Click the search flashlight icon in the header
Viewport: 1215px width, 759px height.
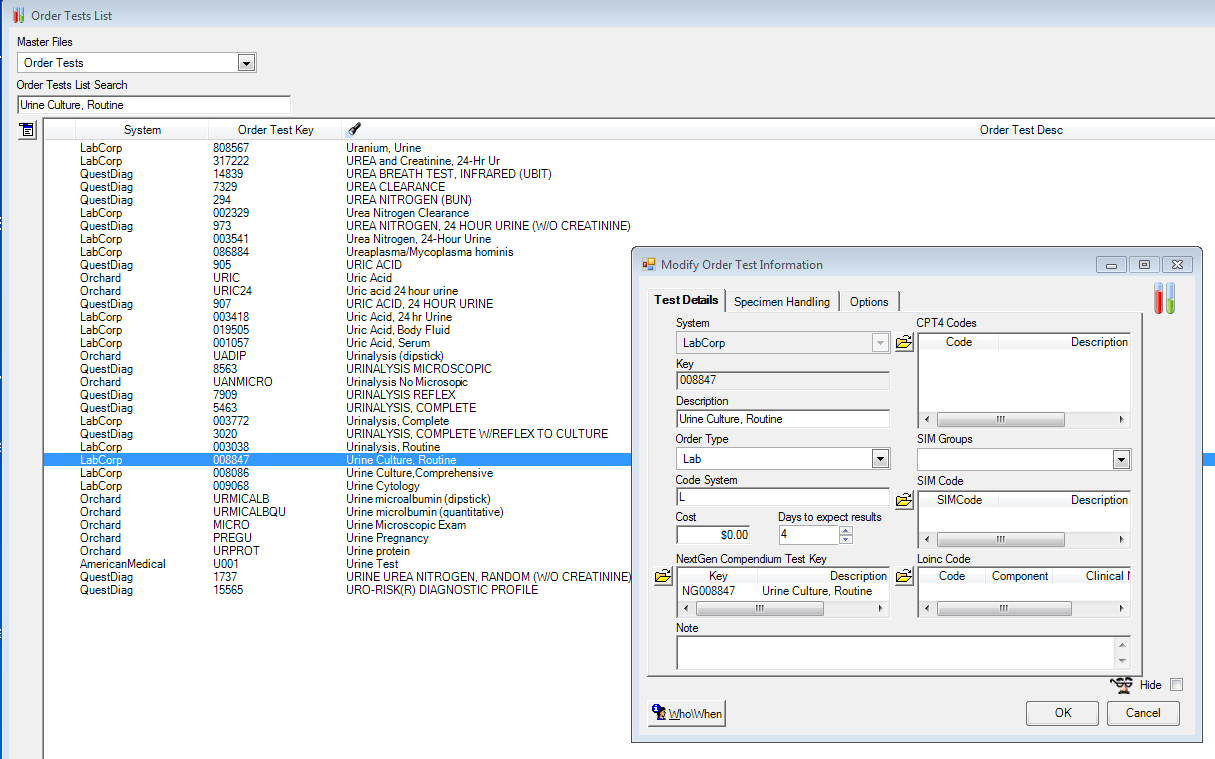point(354,129)
